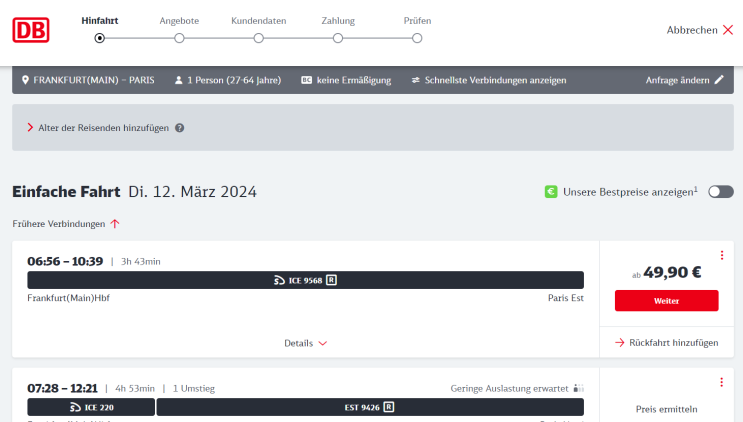Click the red Details chevron
This screenshot has height=422, width=743.
[x=323, y=343]
